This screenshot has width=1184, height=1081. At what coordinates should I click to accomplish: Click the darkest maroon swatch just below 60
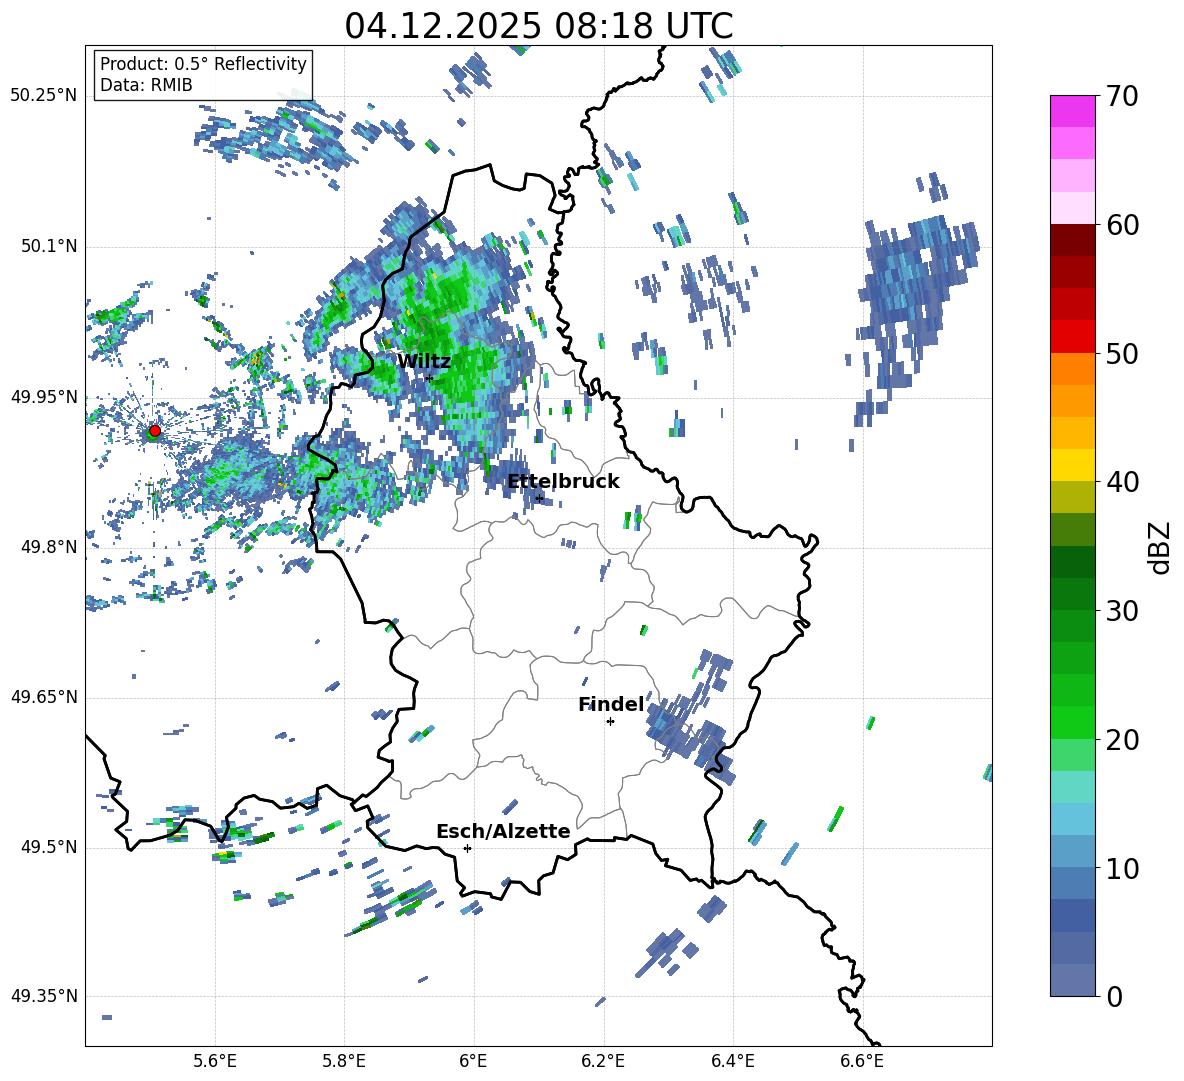click(1072, 240)
